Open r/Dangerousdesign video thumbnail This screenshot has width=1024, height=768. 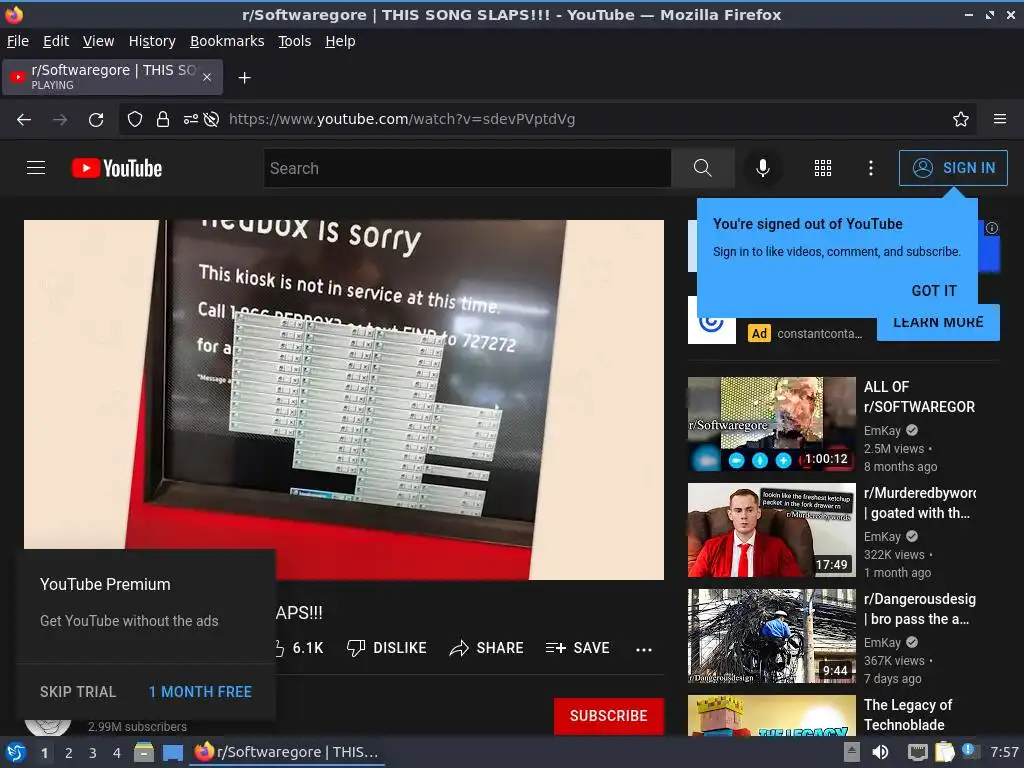point(771,636)
